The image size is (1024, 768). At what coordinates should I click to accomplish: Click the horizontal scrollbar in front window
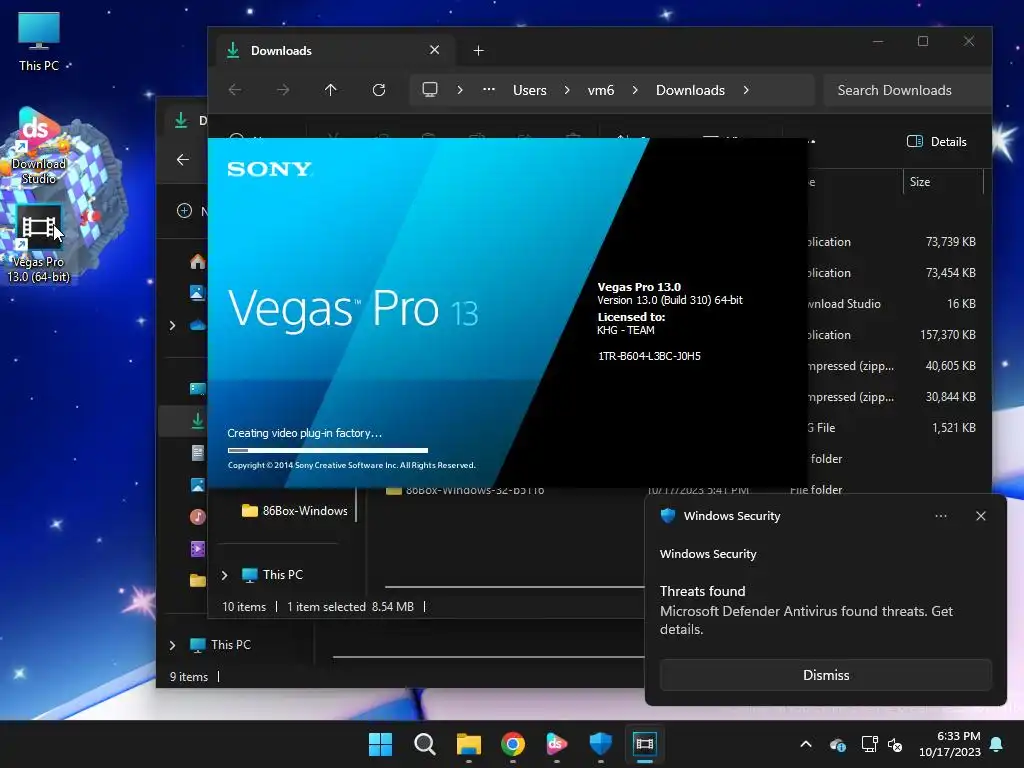(515, 587)
